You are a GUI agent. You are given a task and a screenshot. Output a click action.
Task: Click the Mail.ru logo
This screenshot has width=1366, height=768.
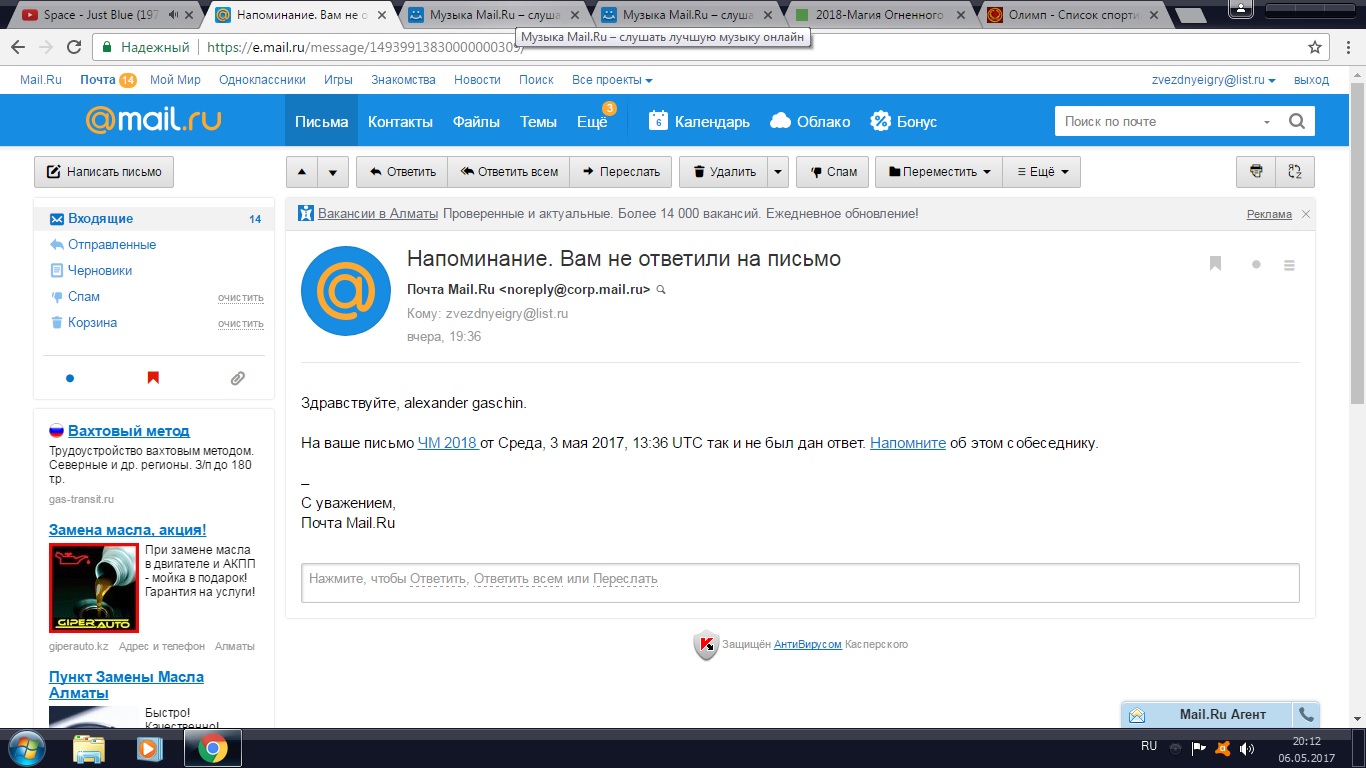(x=153, y=120)
